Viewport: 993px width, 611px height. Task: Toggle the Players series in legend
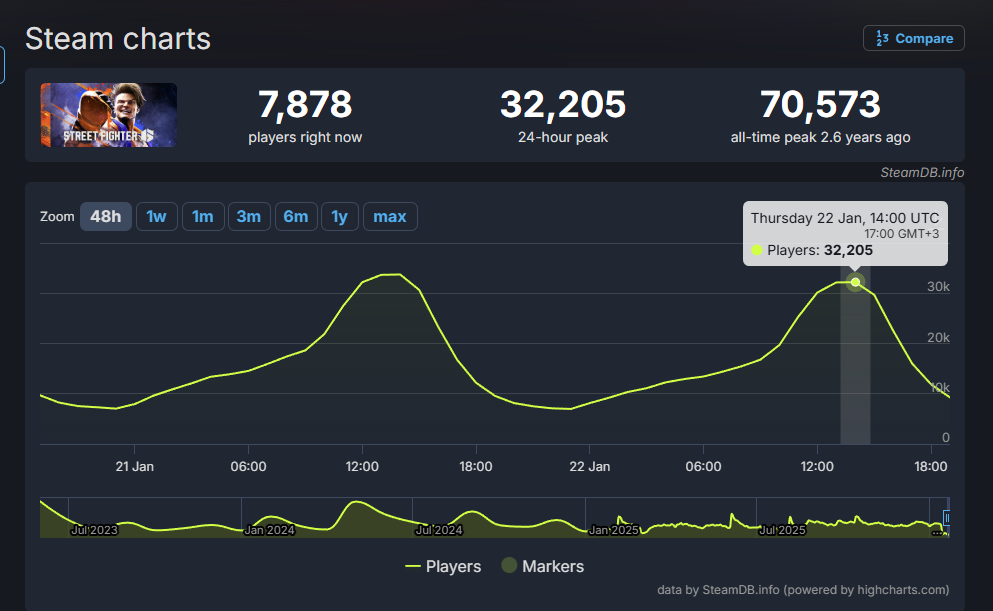click(x=443, y=566)
